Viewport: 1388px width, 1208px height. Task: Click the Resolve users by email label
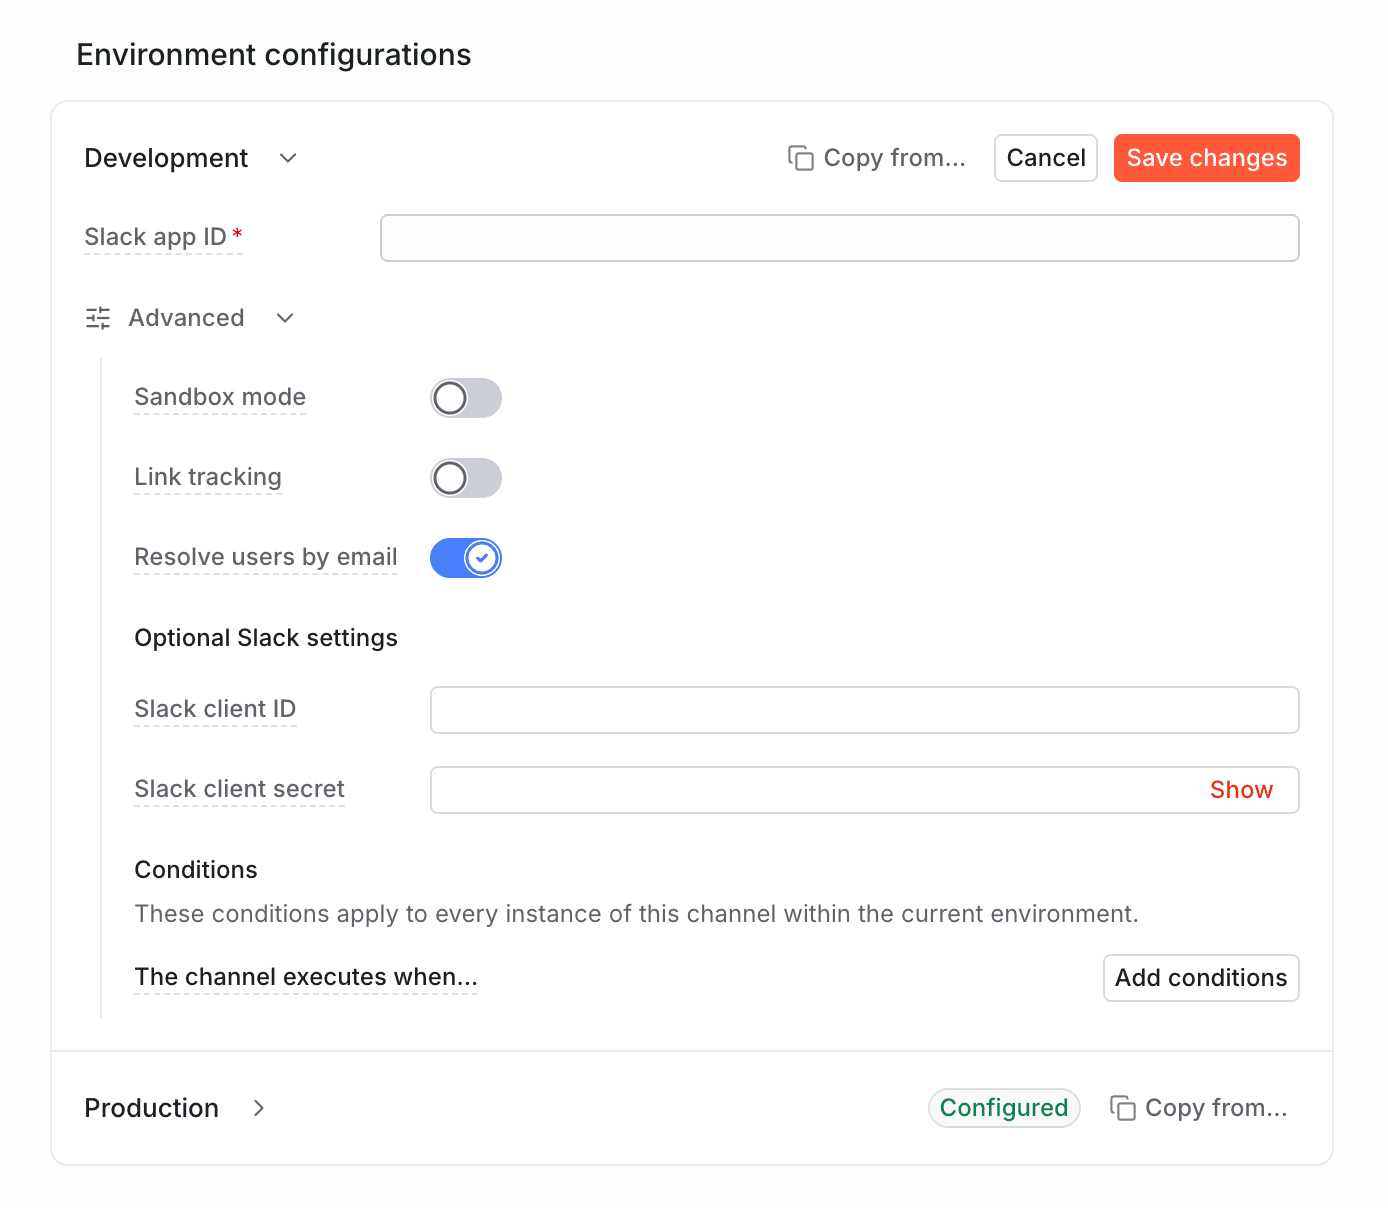coord(266,558)
